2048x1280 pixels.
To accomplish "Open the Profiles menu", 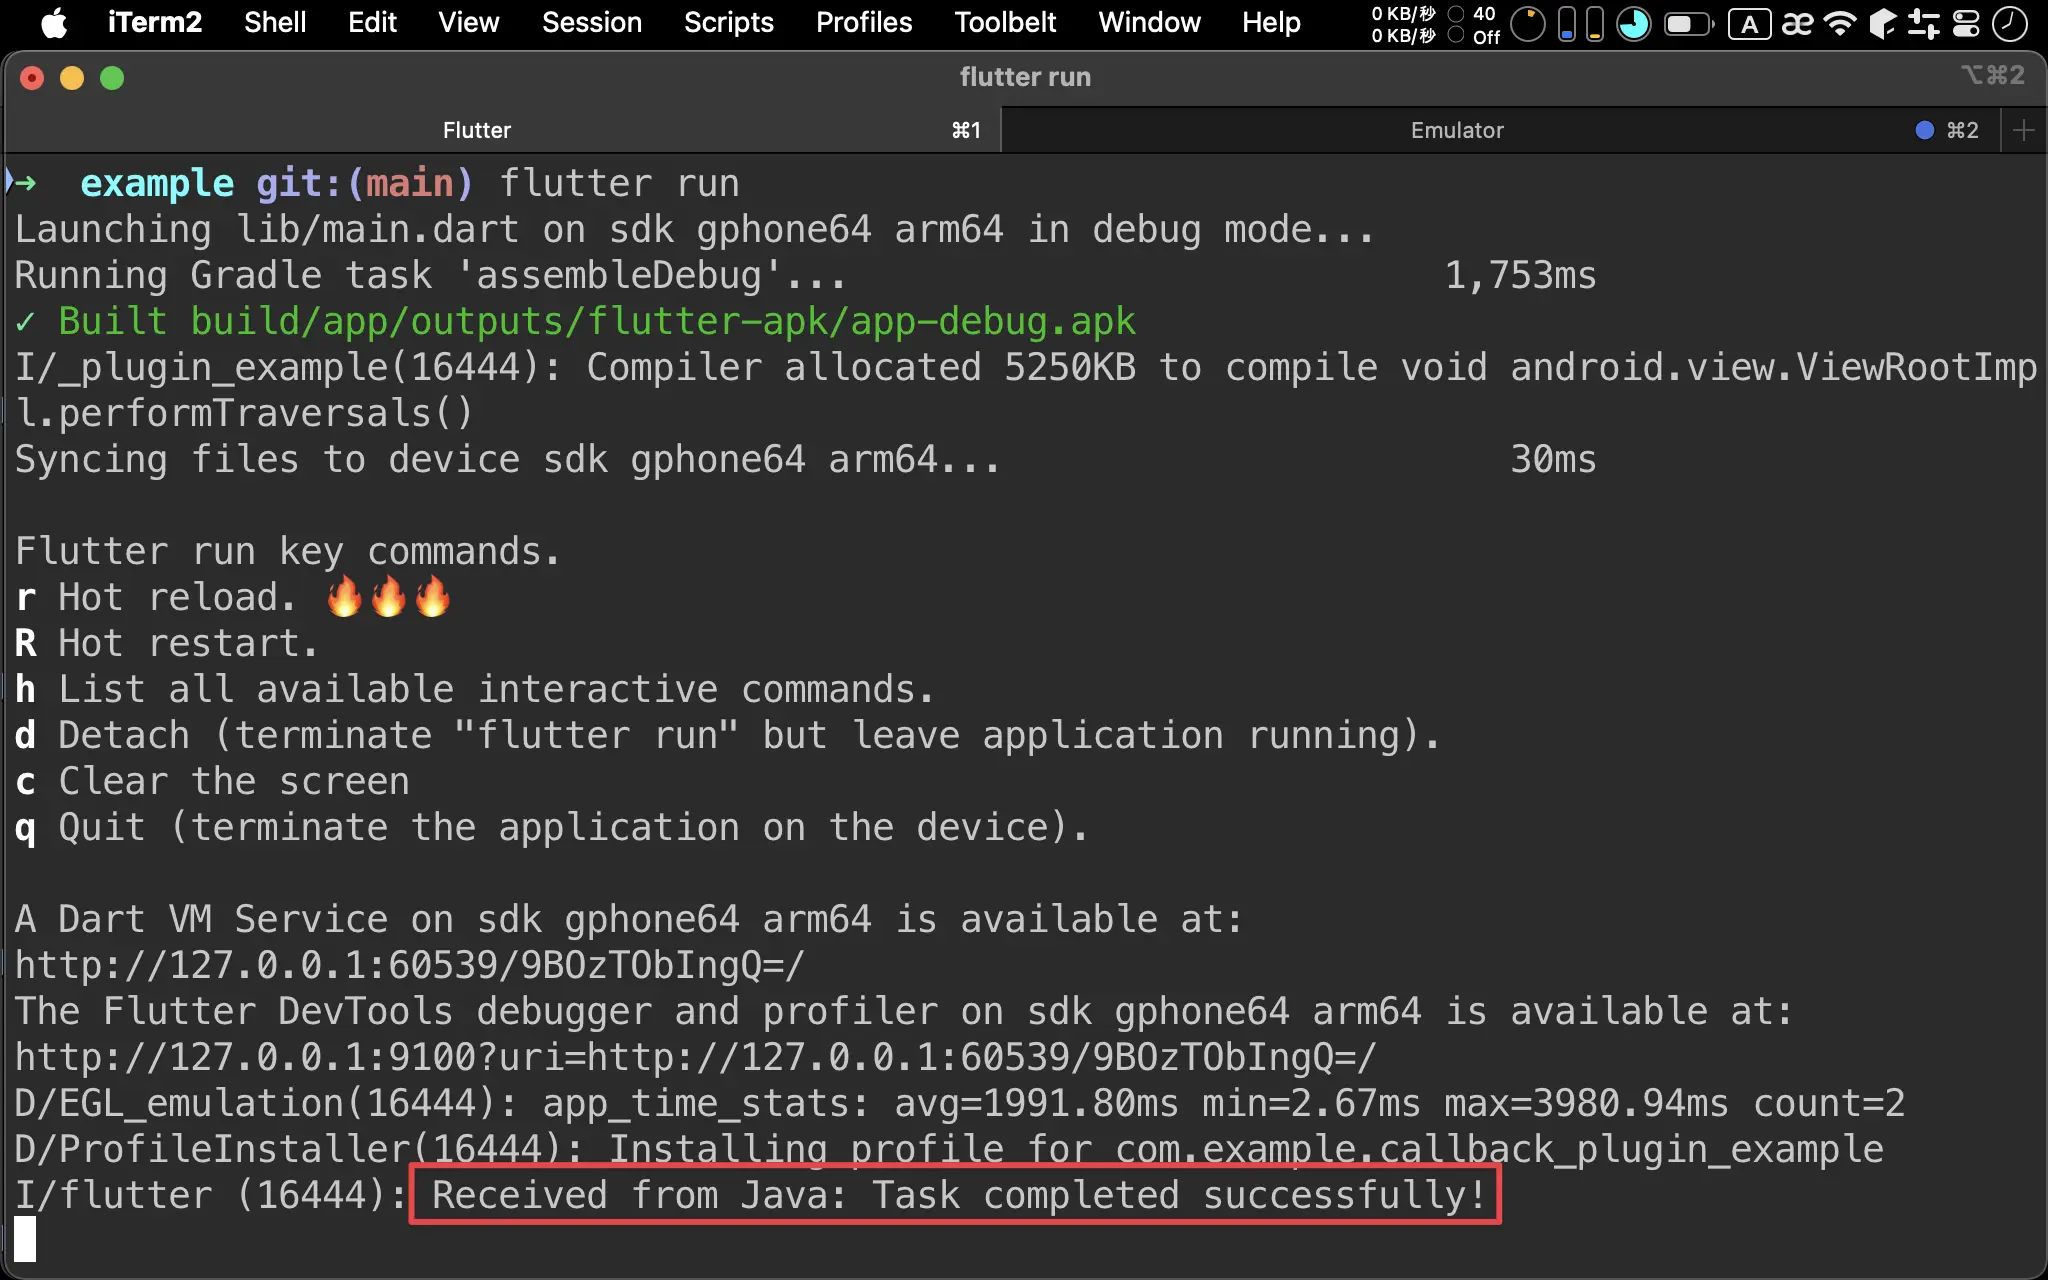I will coord(864,22).
